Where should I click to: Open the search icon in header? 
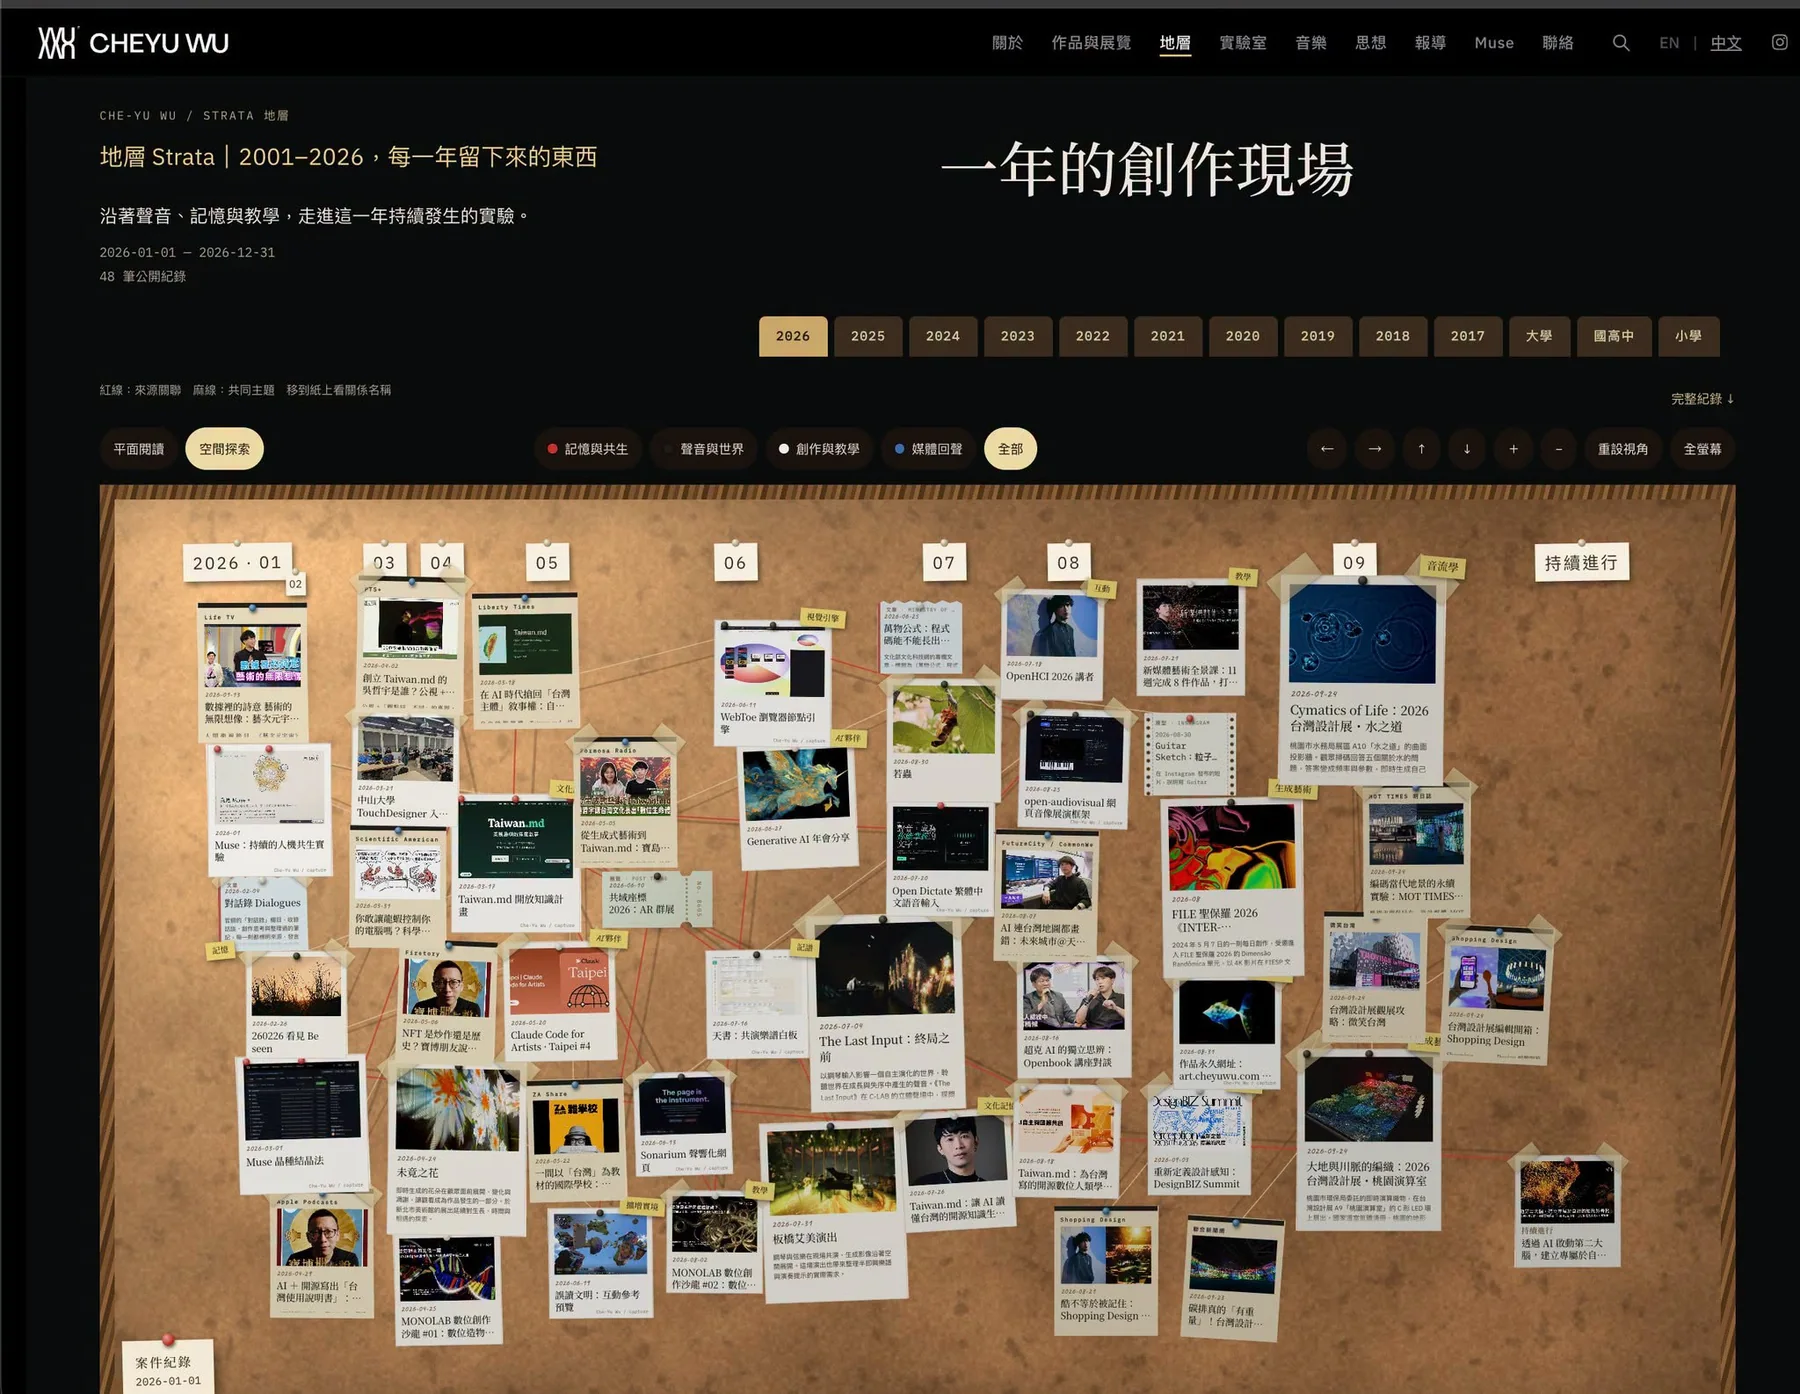coord(1621,43)
